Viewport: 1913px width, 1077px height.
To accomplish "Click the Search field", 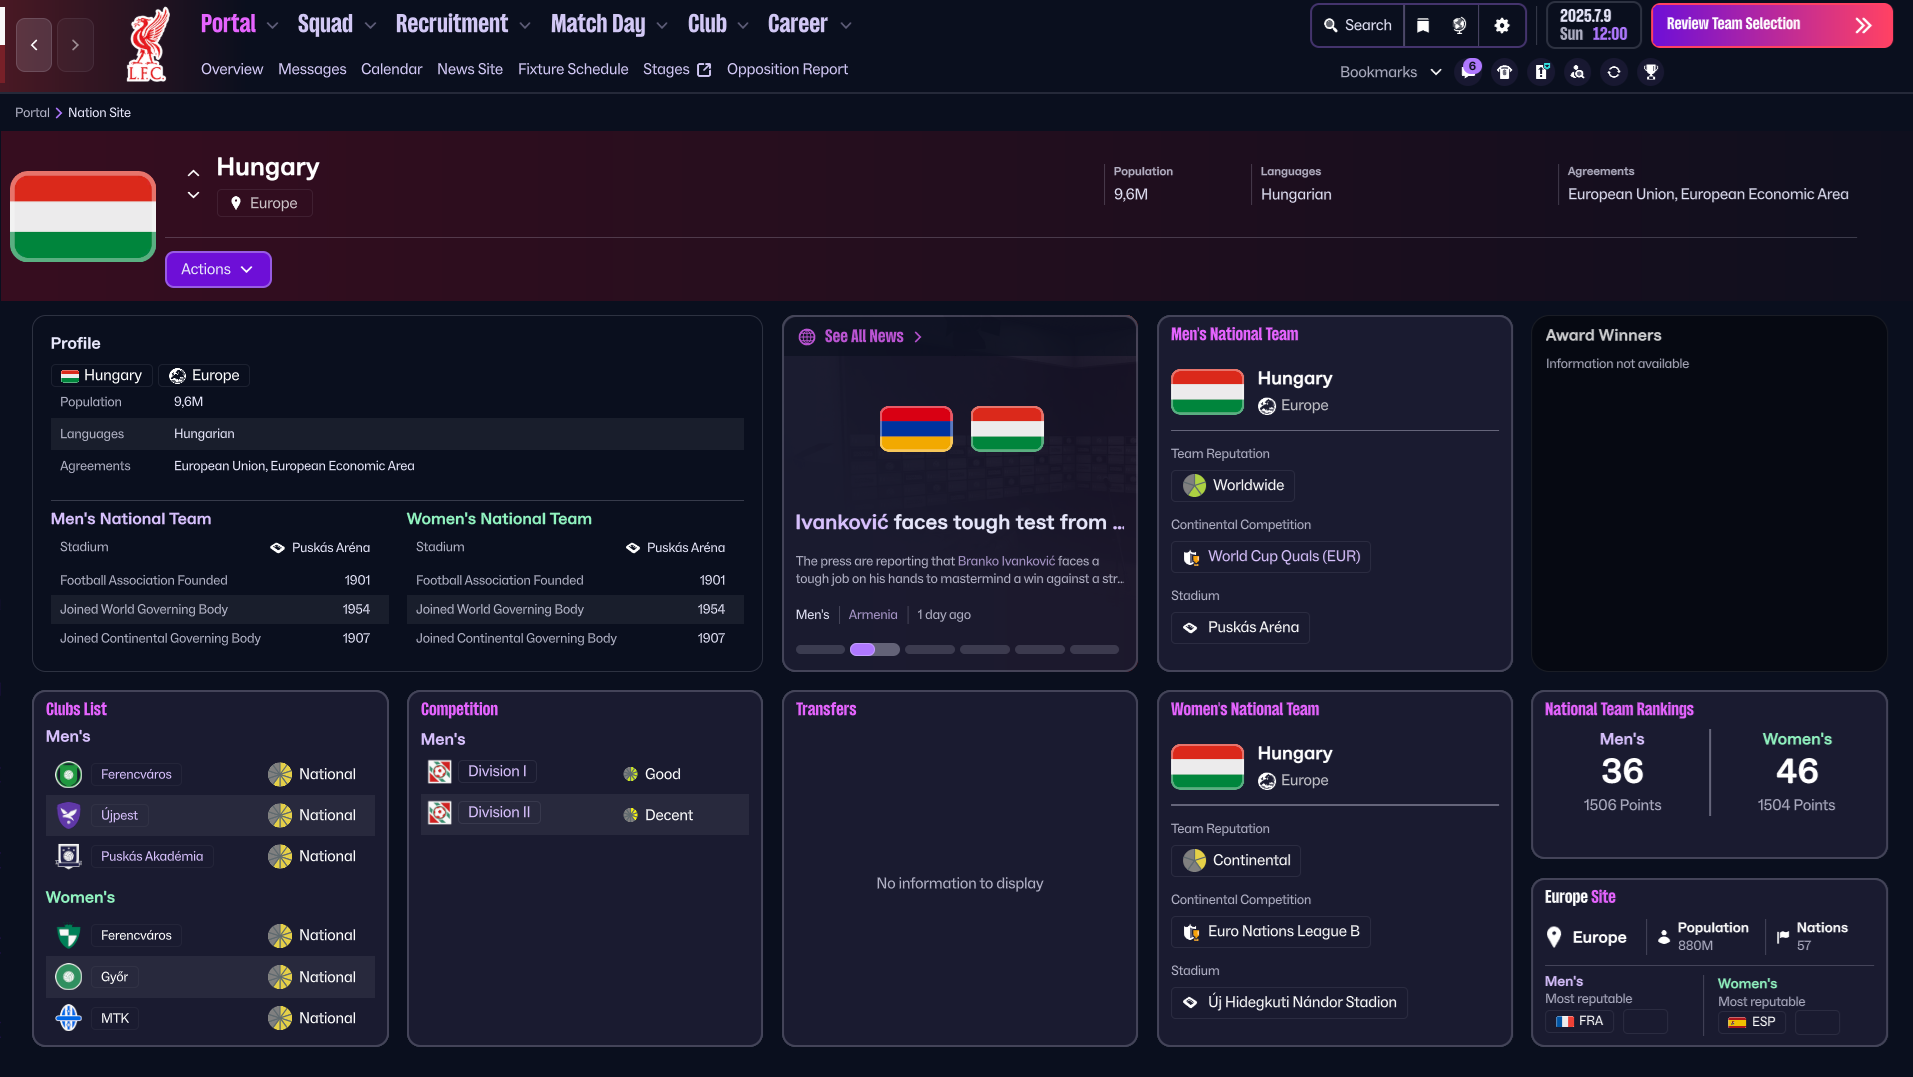I will [1358, 26].
